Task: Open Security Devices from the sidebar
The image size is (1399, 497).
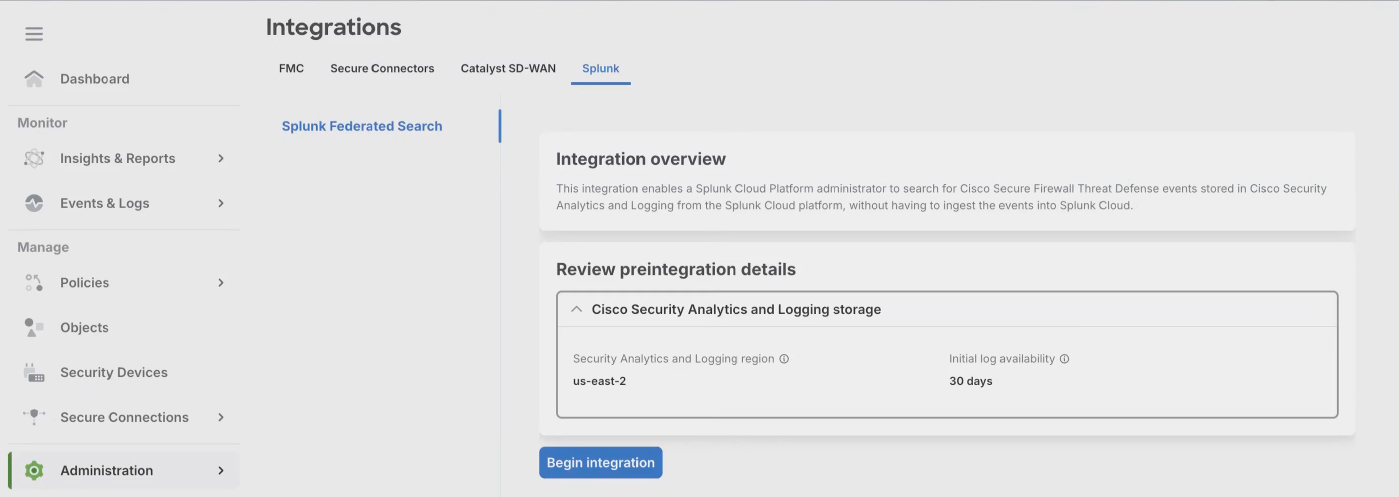Action: coord(114,372)
